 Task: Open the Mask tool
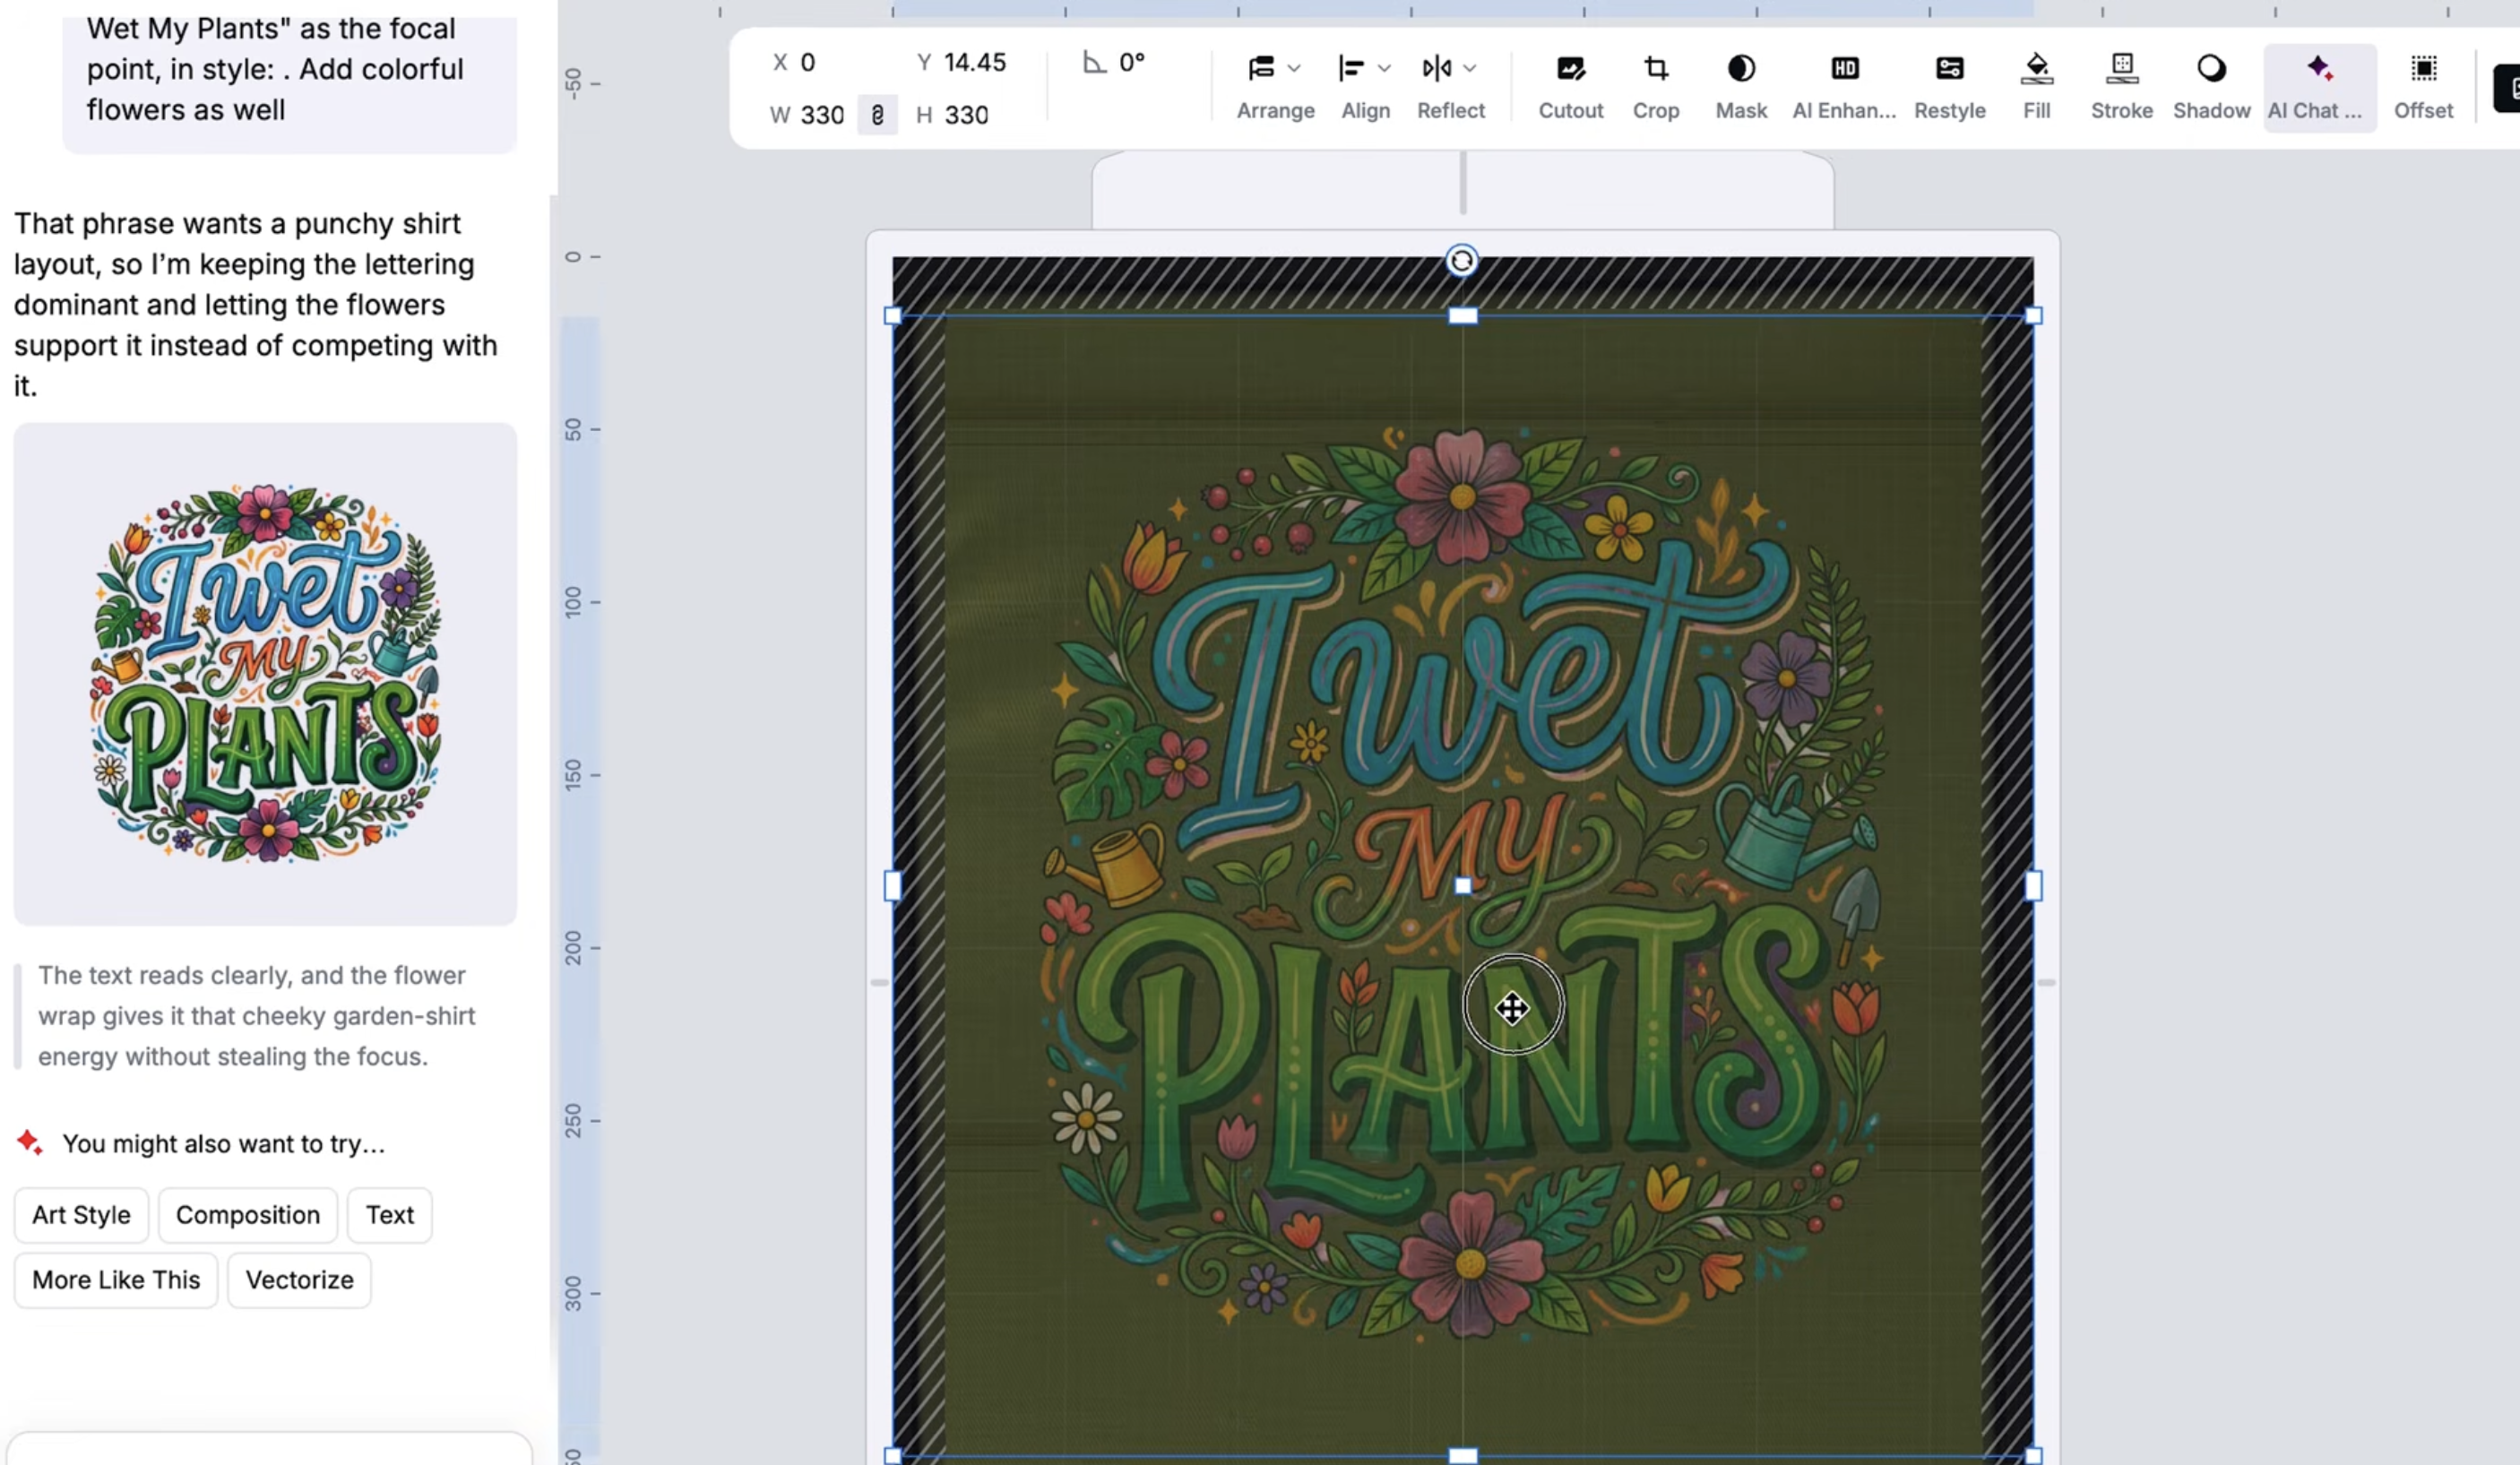(x=1741, y=87)
